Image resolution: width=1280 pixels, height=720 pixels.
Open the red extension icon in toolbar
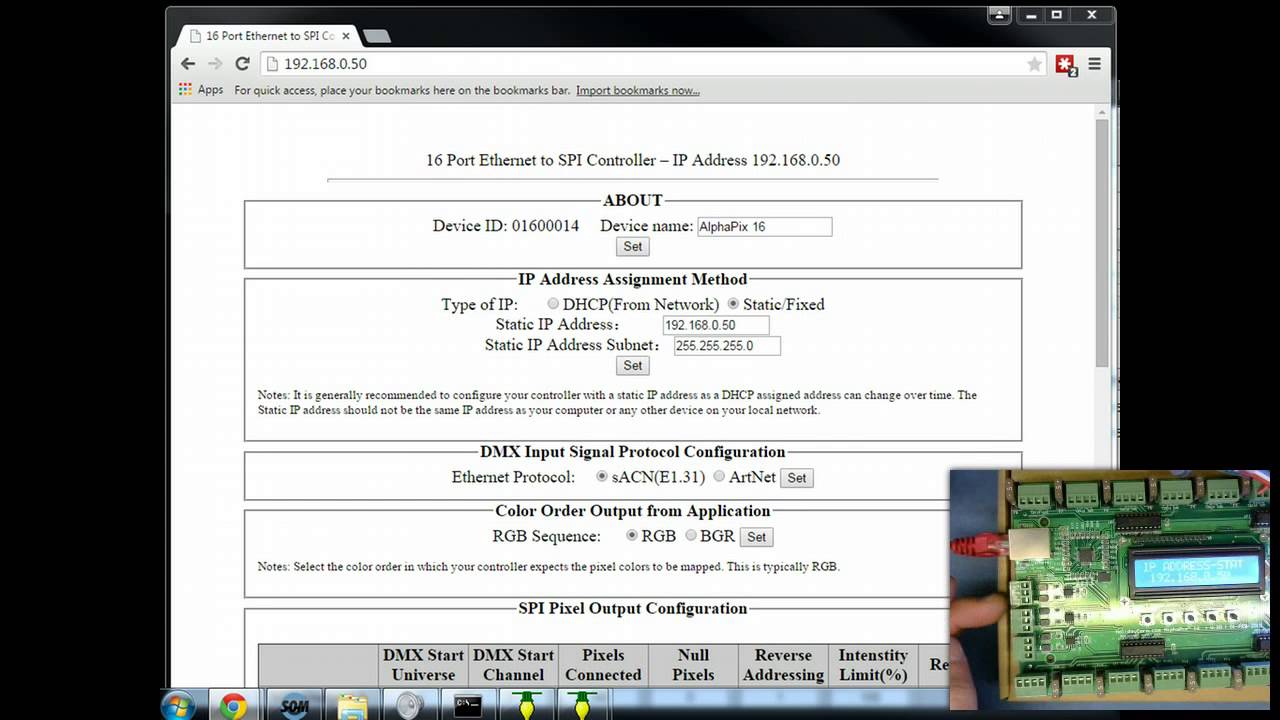click(1066, 65)
